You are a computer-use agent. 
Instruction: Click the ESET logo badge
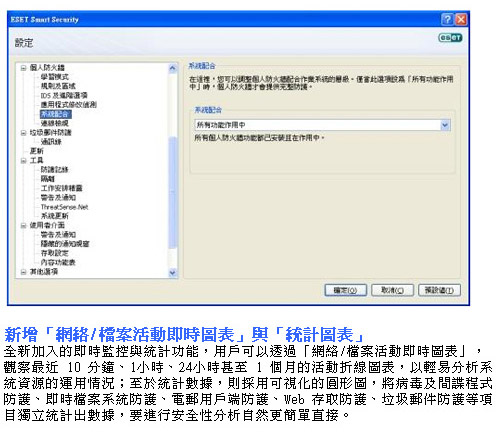point(450,38)
